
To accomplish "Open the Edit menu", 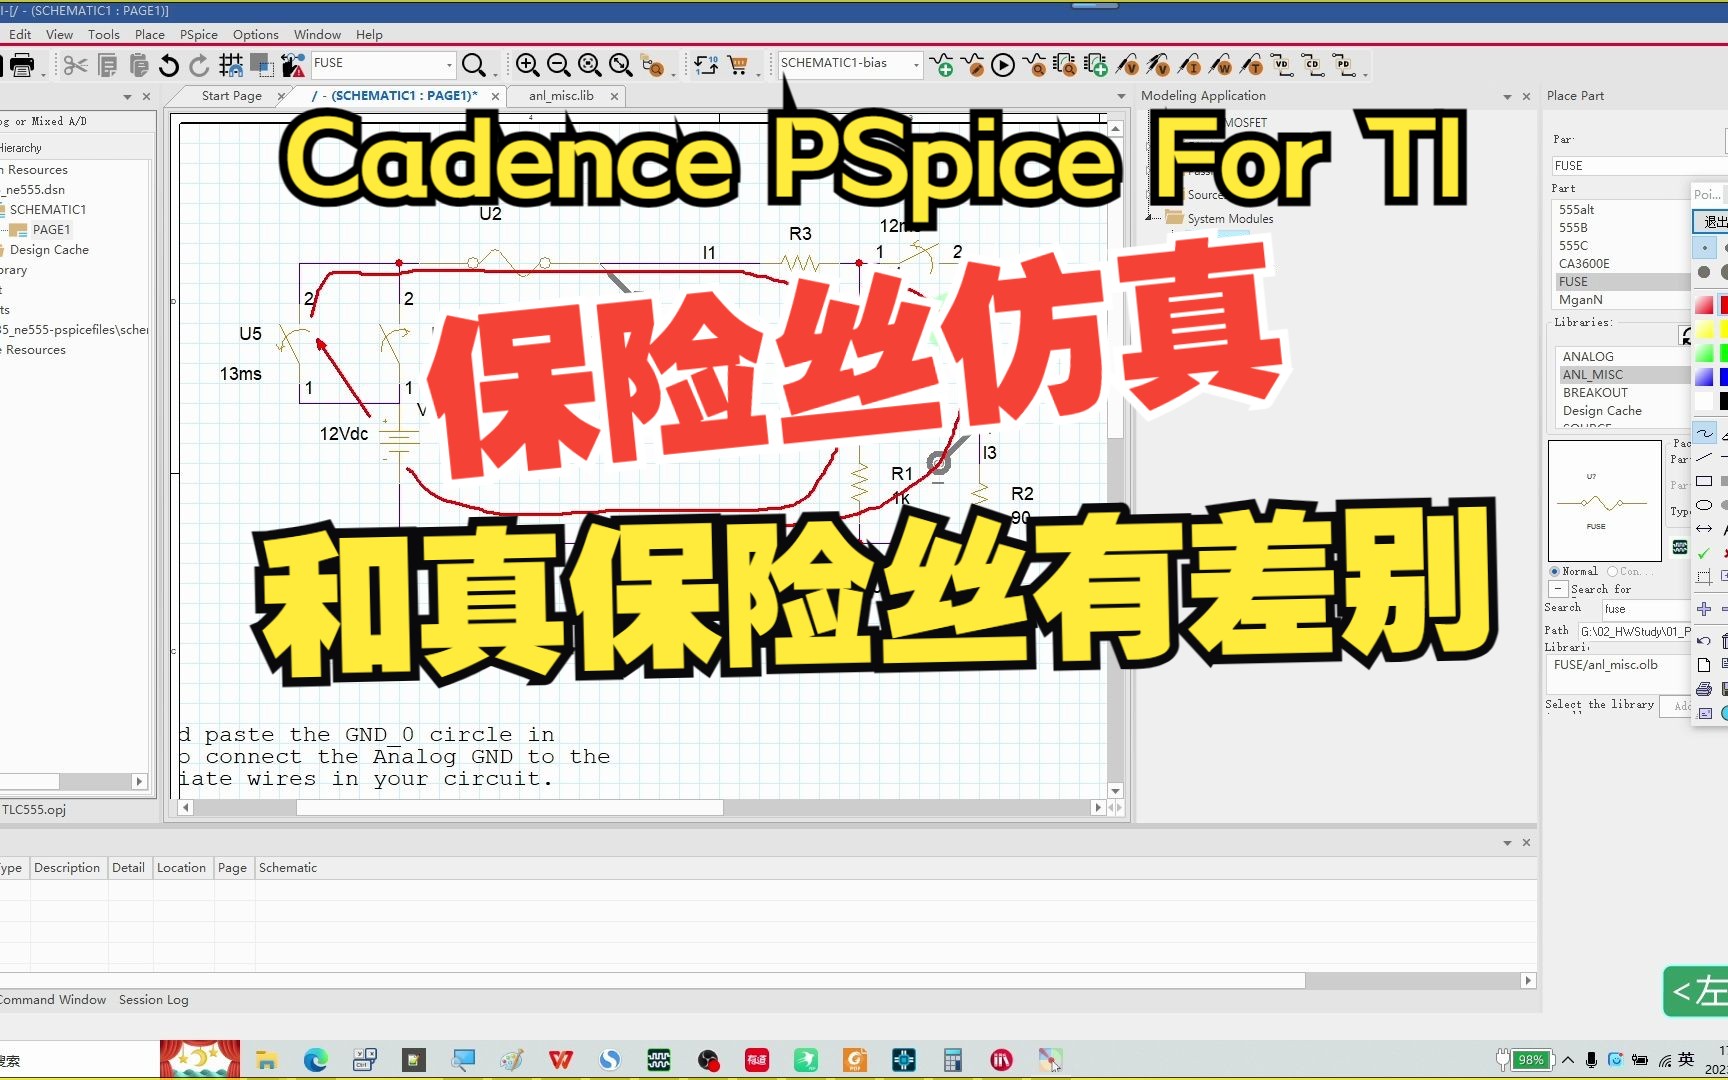I will click(20, 34).
